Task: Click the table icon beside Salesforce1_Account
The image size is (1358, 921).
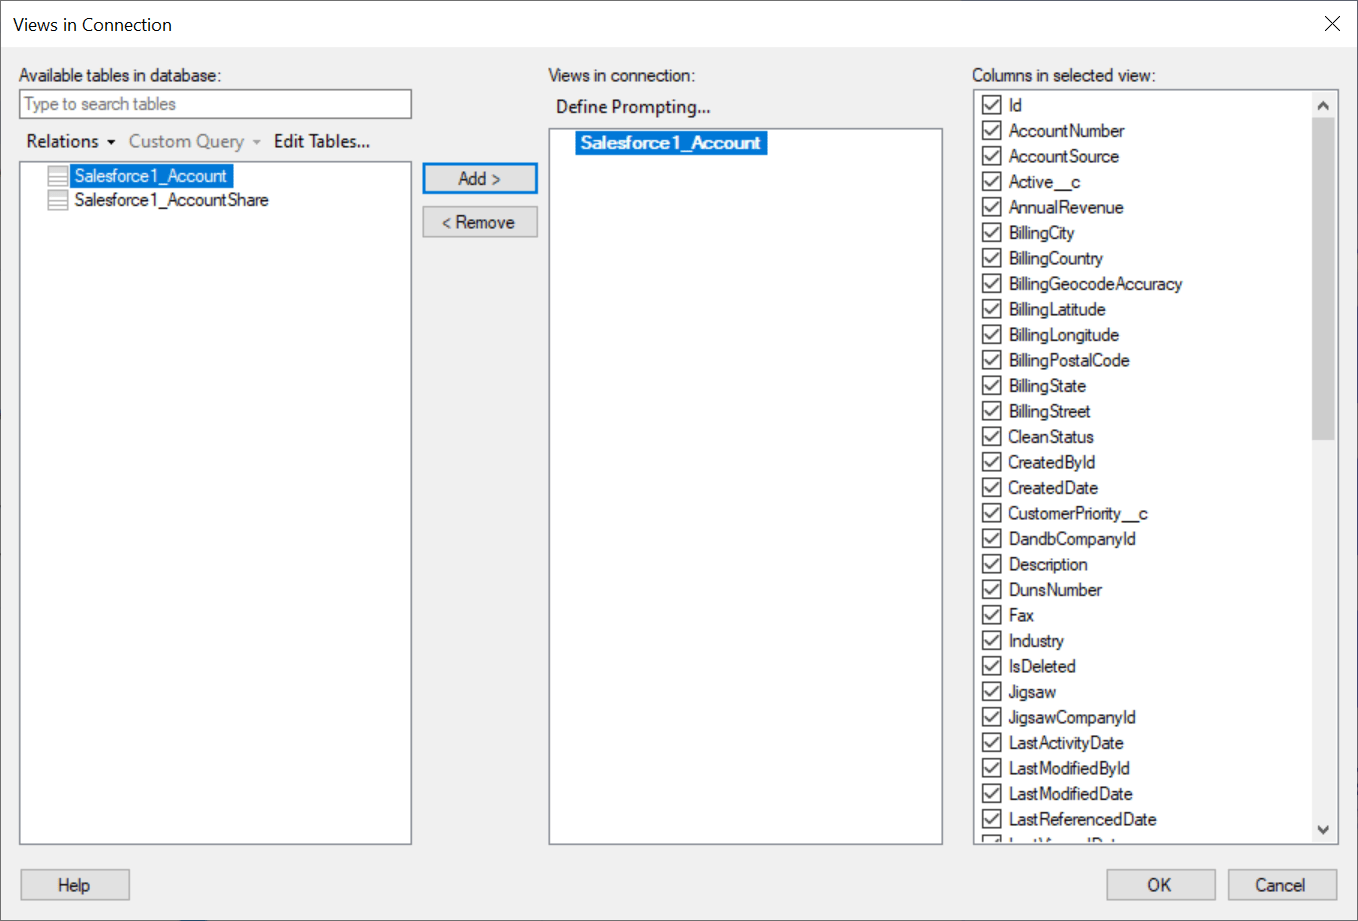Action: click(x=57, y=175)
